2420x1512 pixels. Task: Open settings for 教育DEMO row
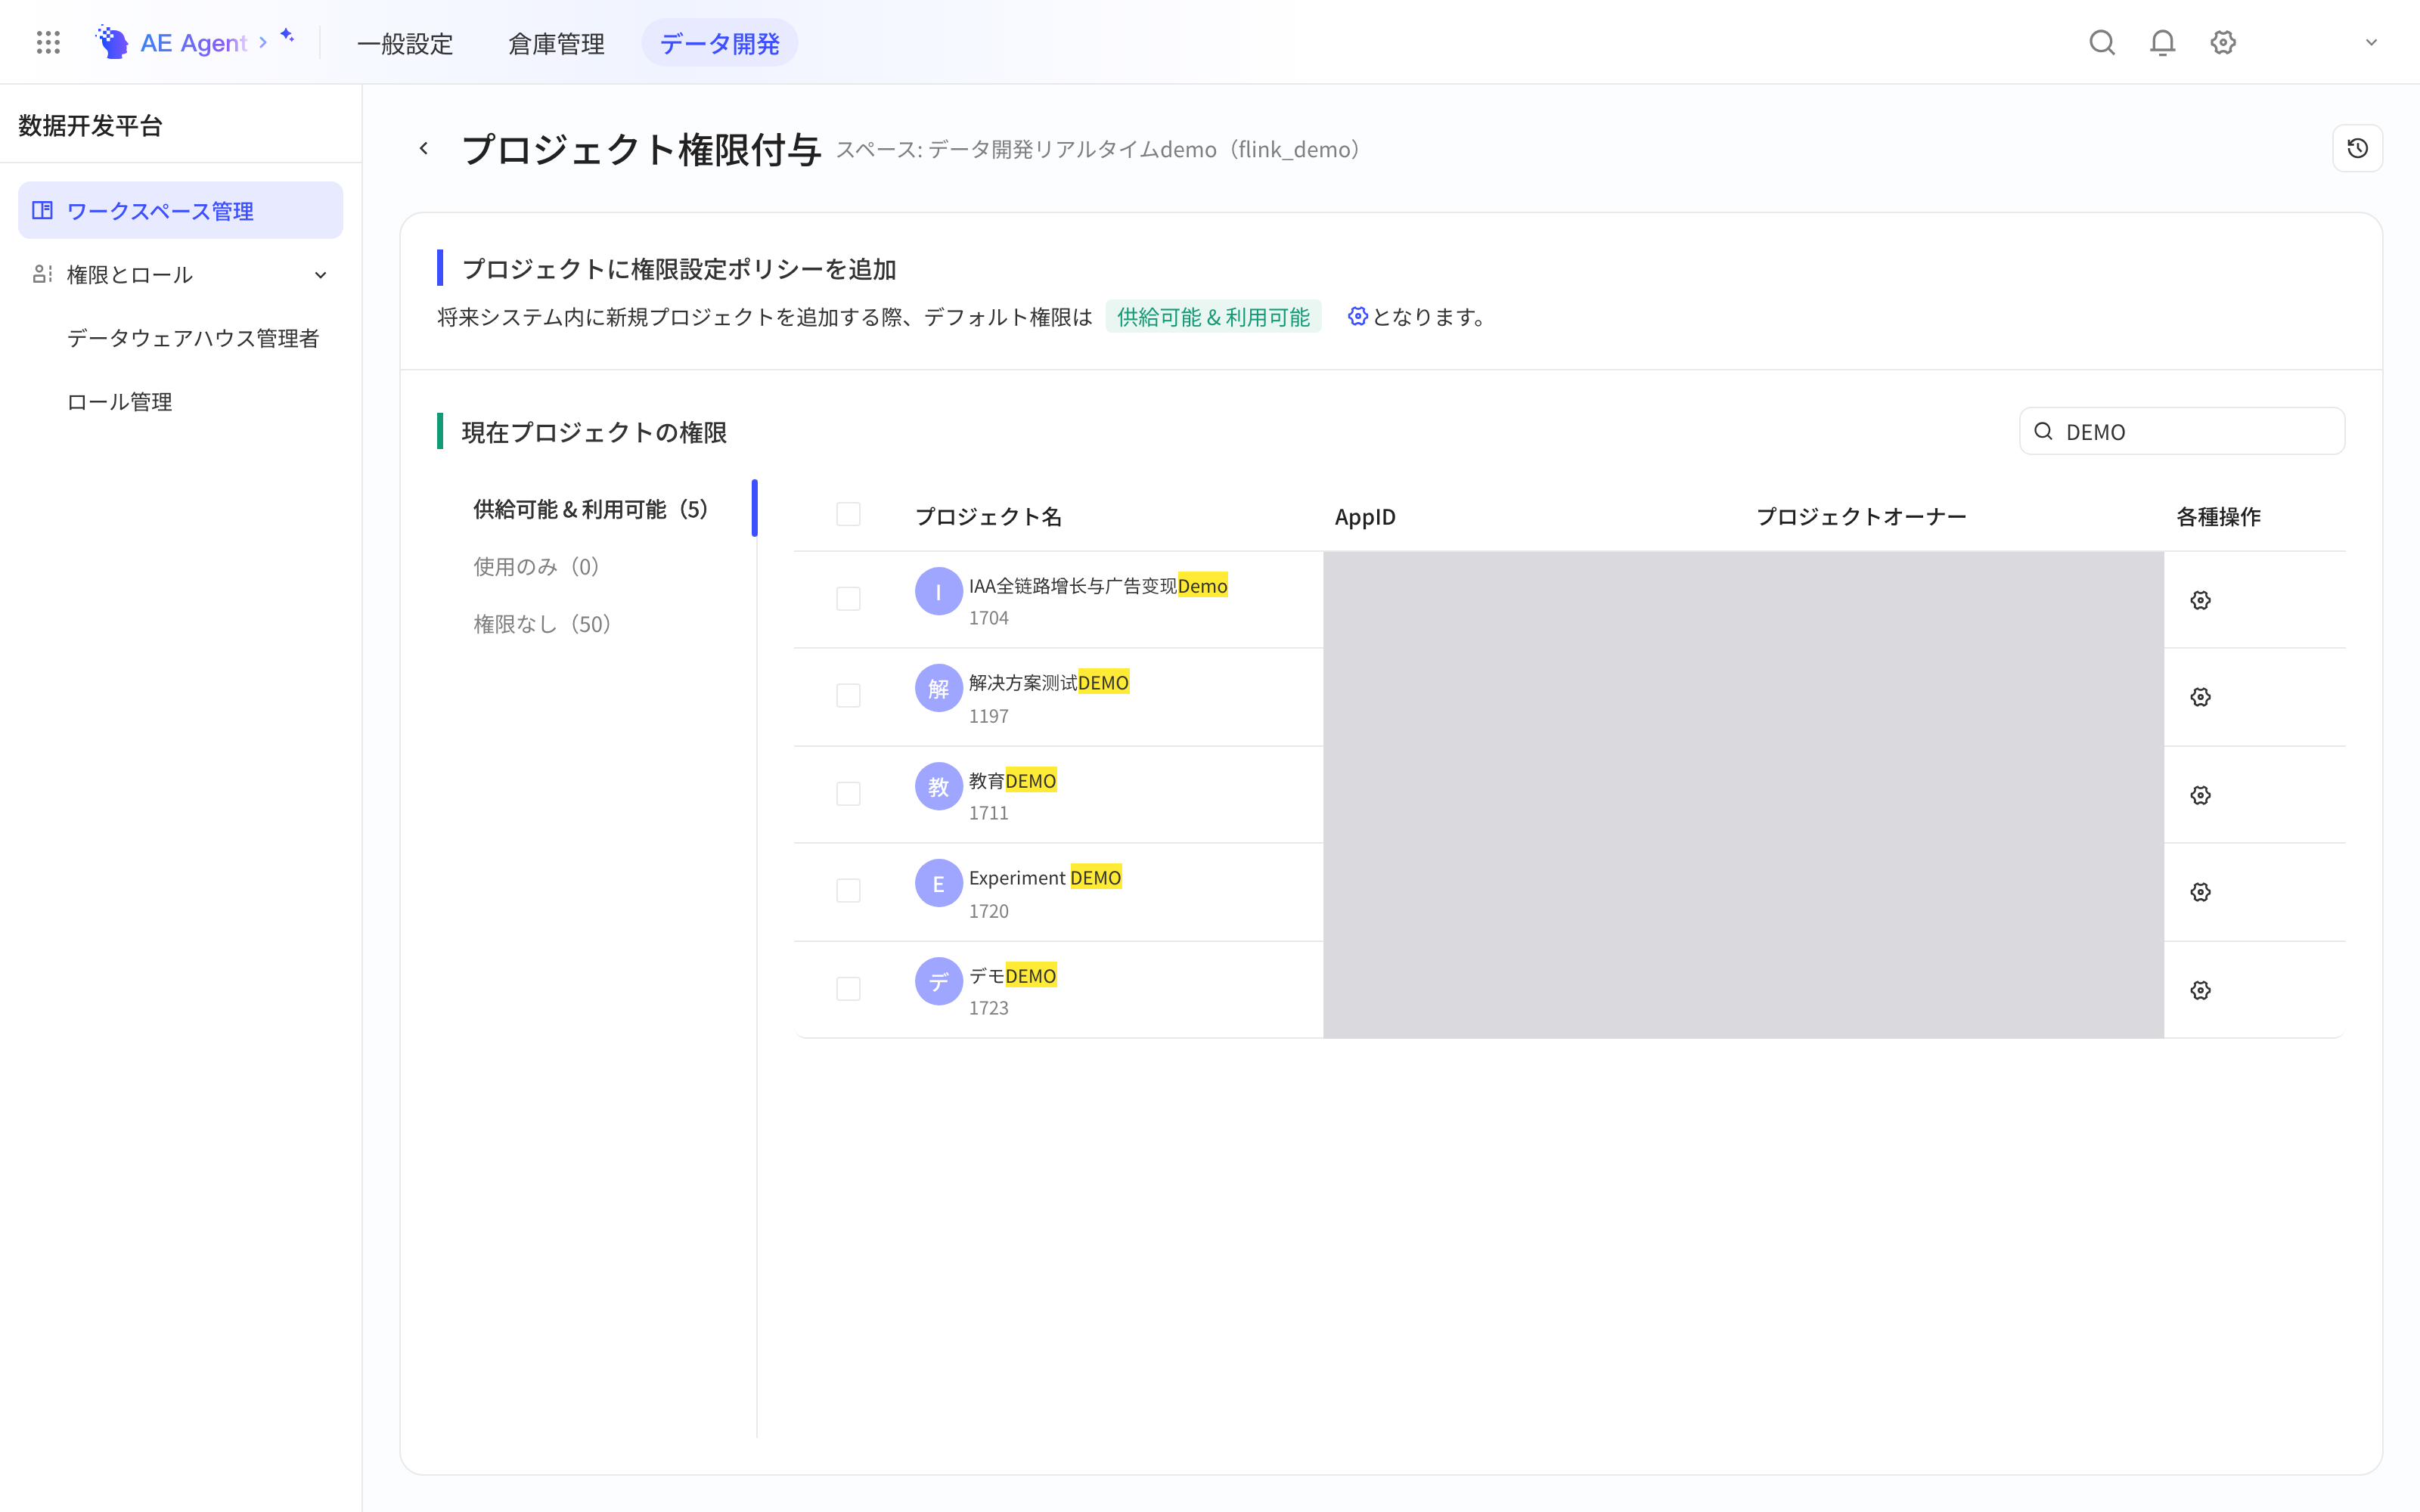tap(2200, 795)
